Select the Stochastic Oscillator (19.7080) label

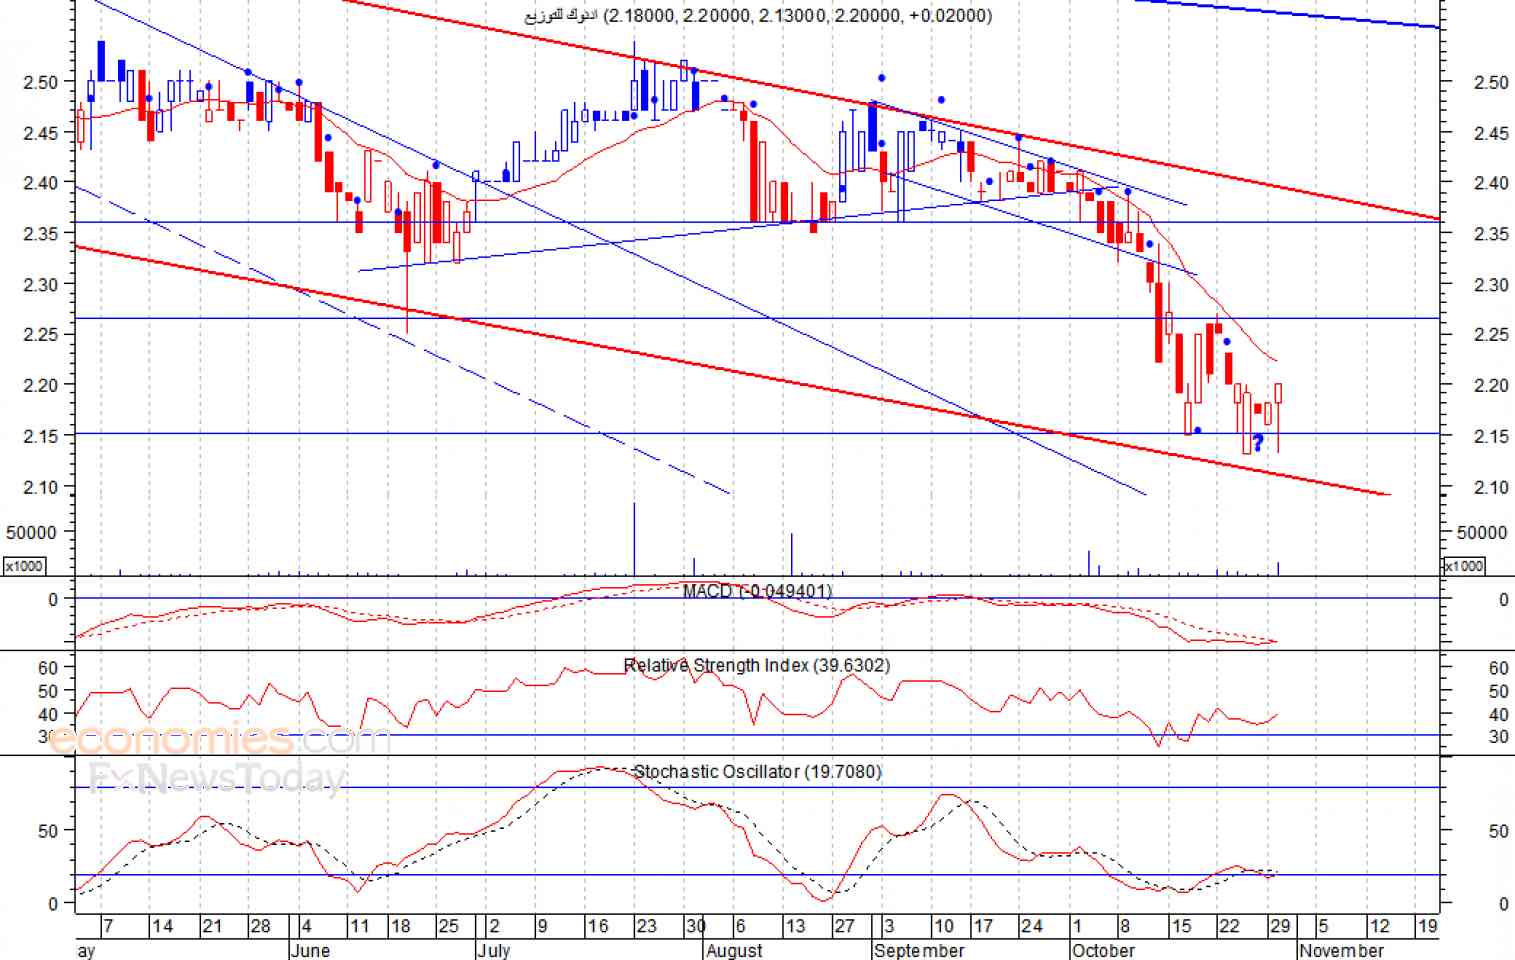click(757, 771)
